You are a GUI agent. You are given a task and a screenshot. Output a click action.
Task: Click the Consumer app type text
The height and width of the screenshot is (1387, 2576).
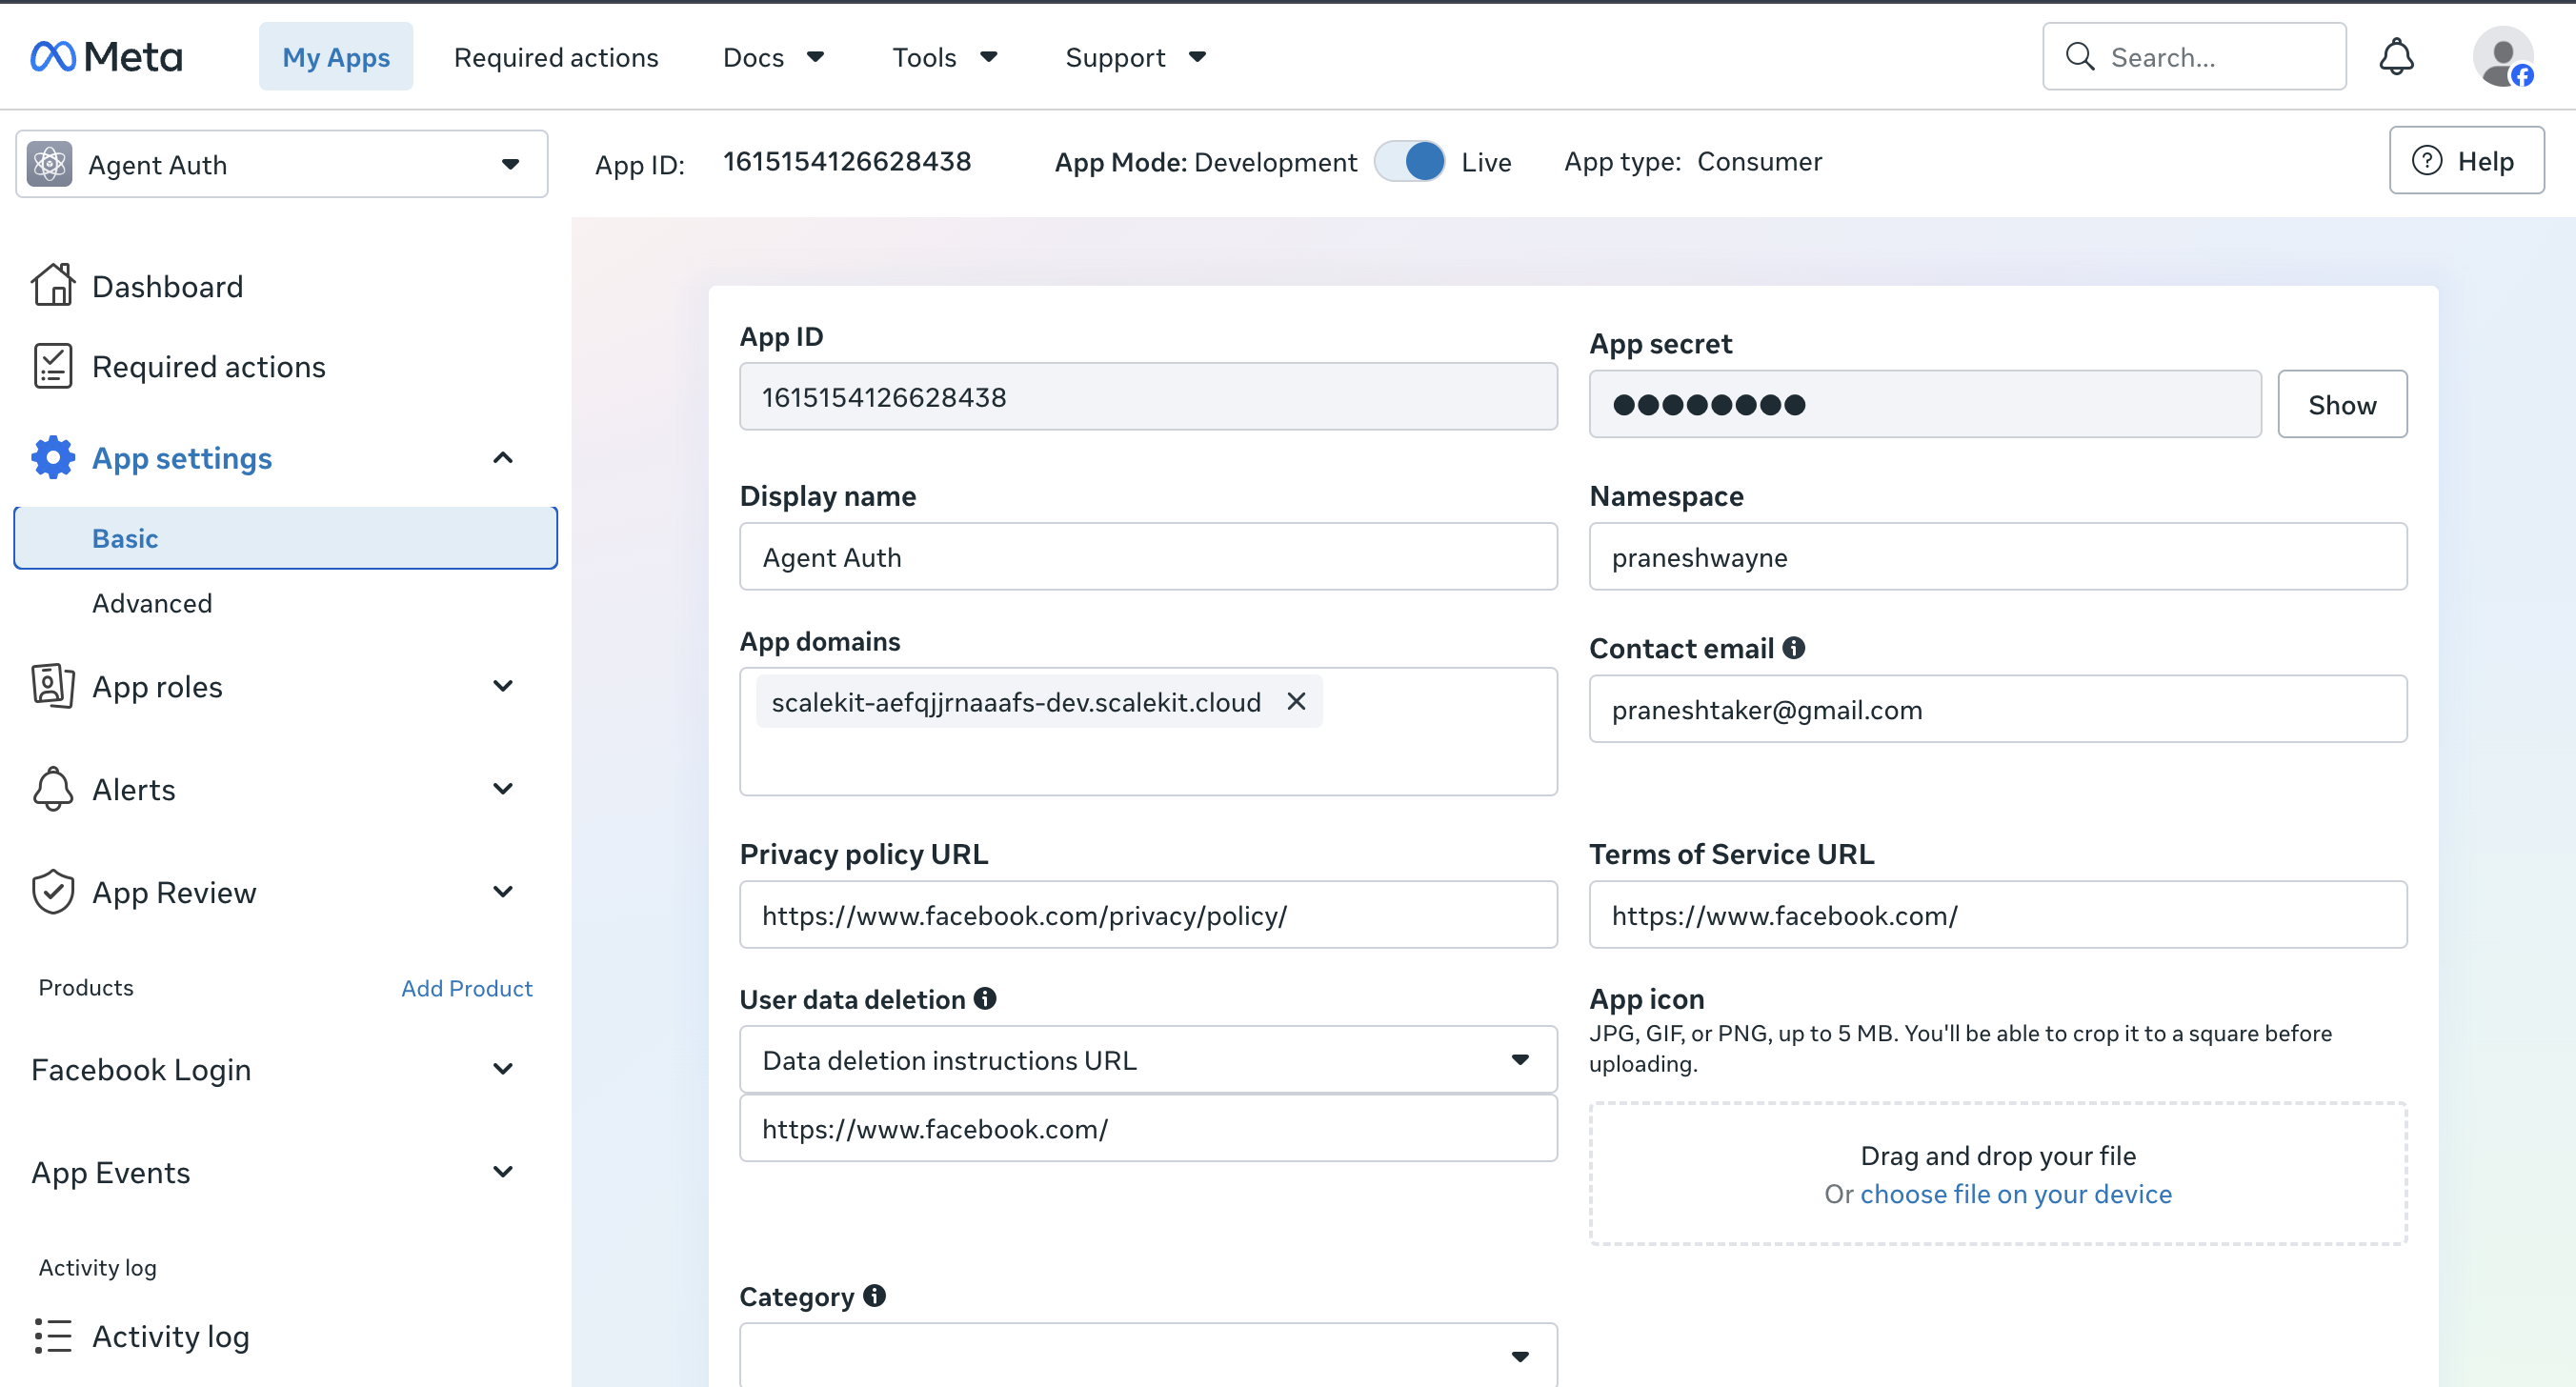(1759, 161)
